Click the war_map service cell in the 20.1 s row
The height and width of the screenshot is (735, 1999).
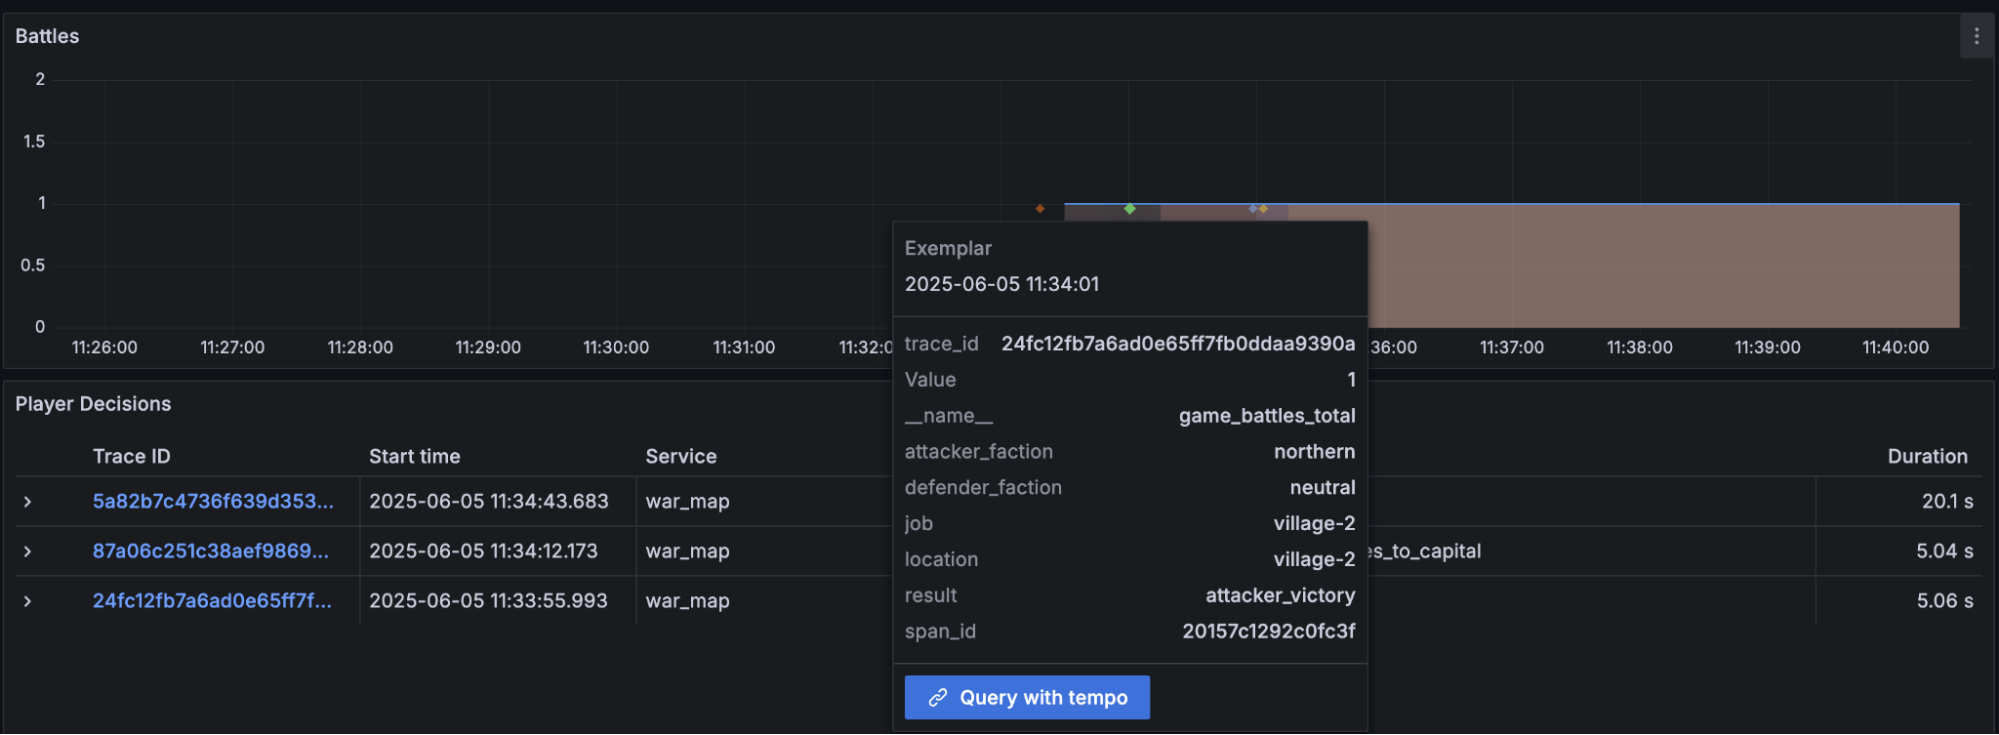(687, 501)
